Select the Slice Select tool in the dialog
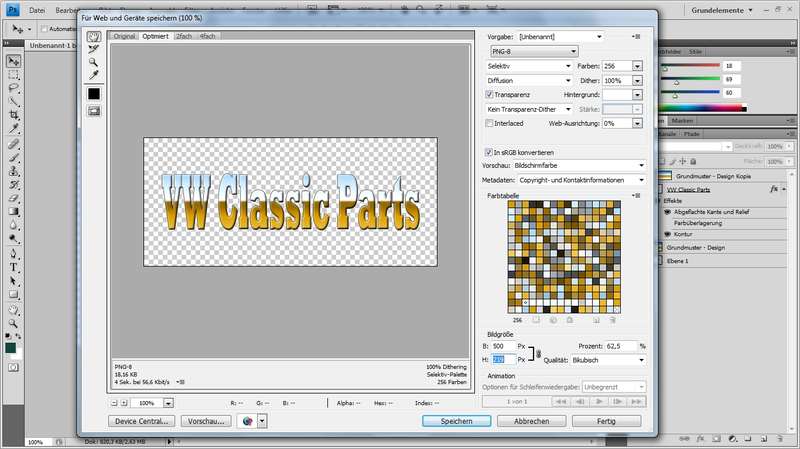This screenshot has height=449, width=800. pos(94,49)
